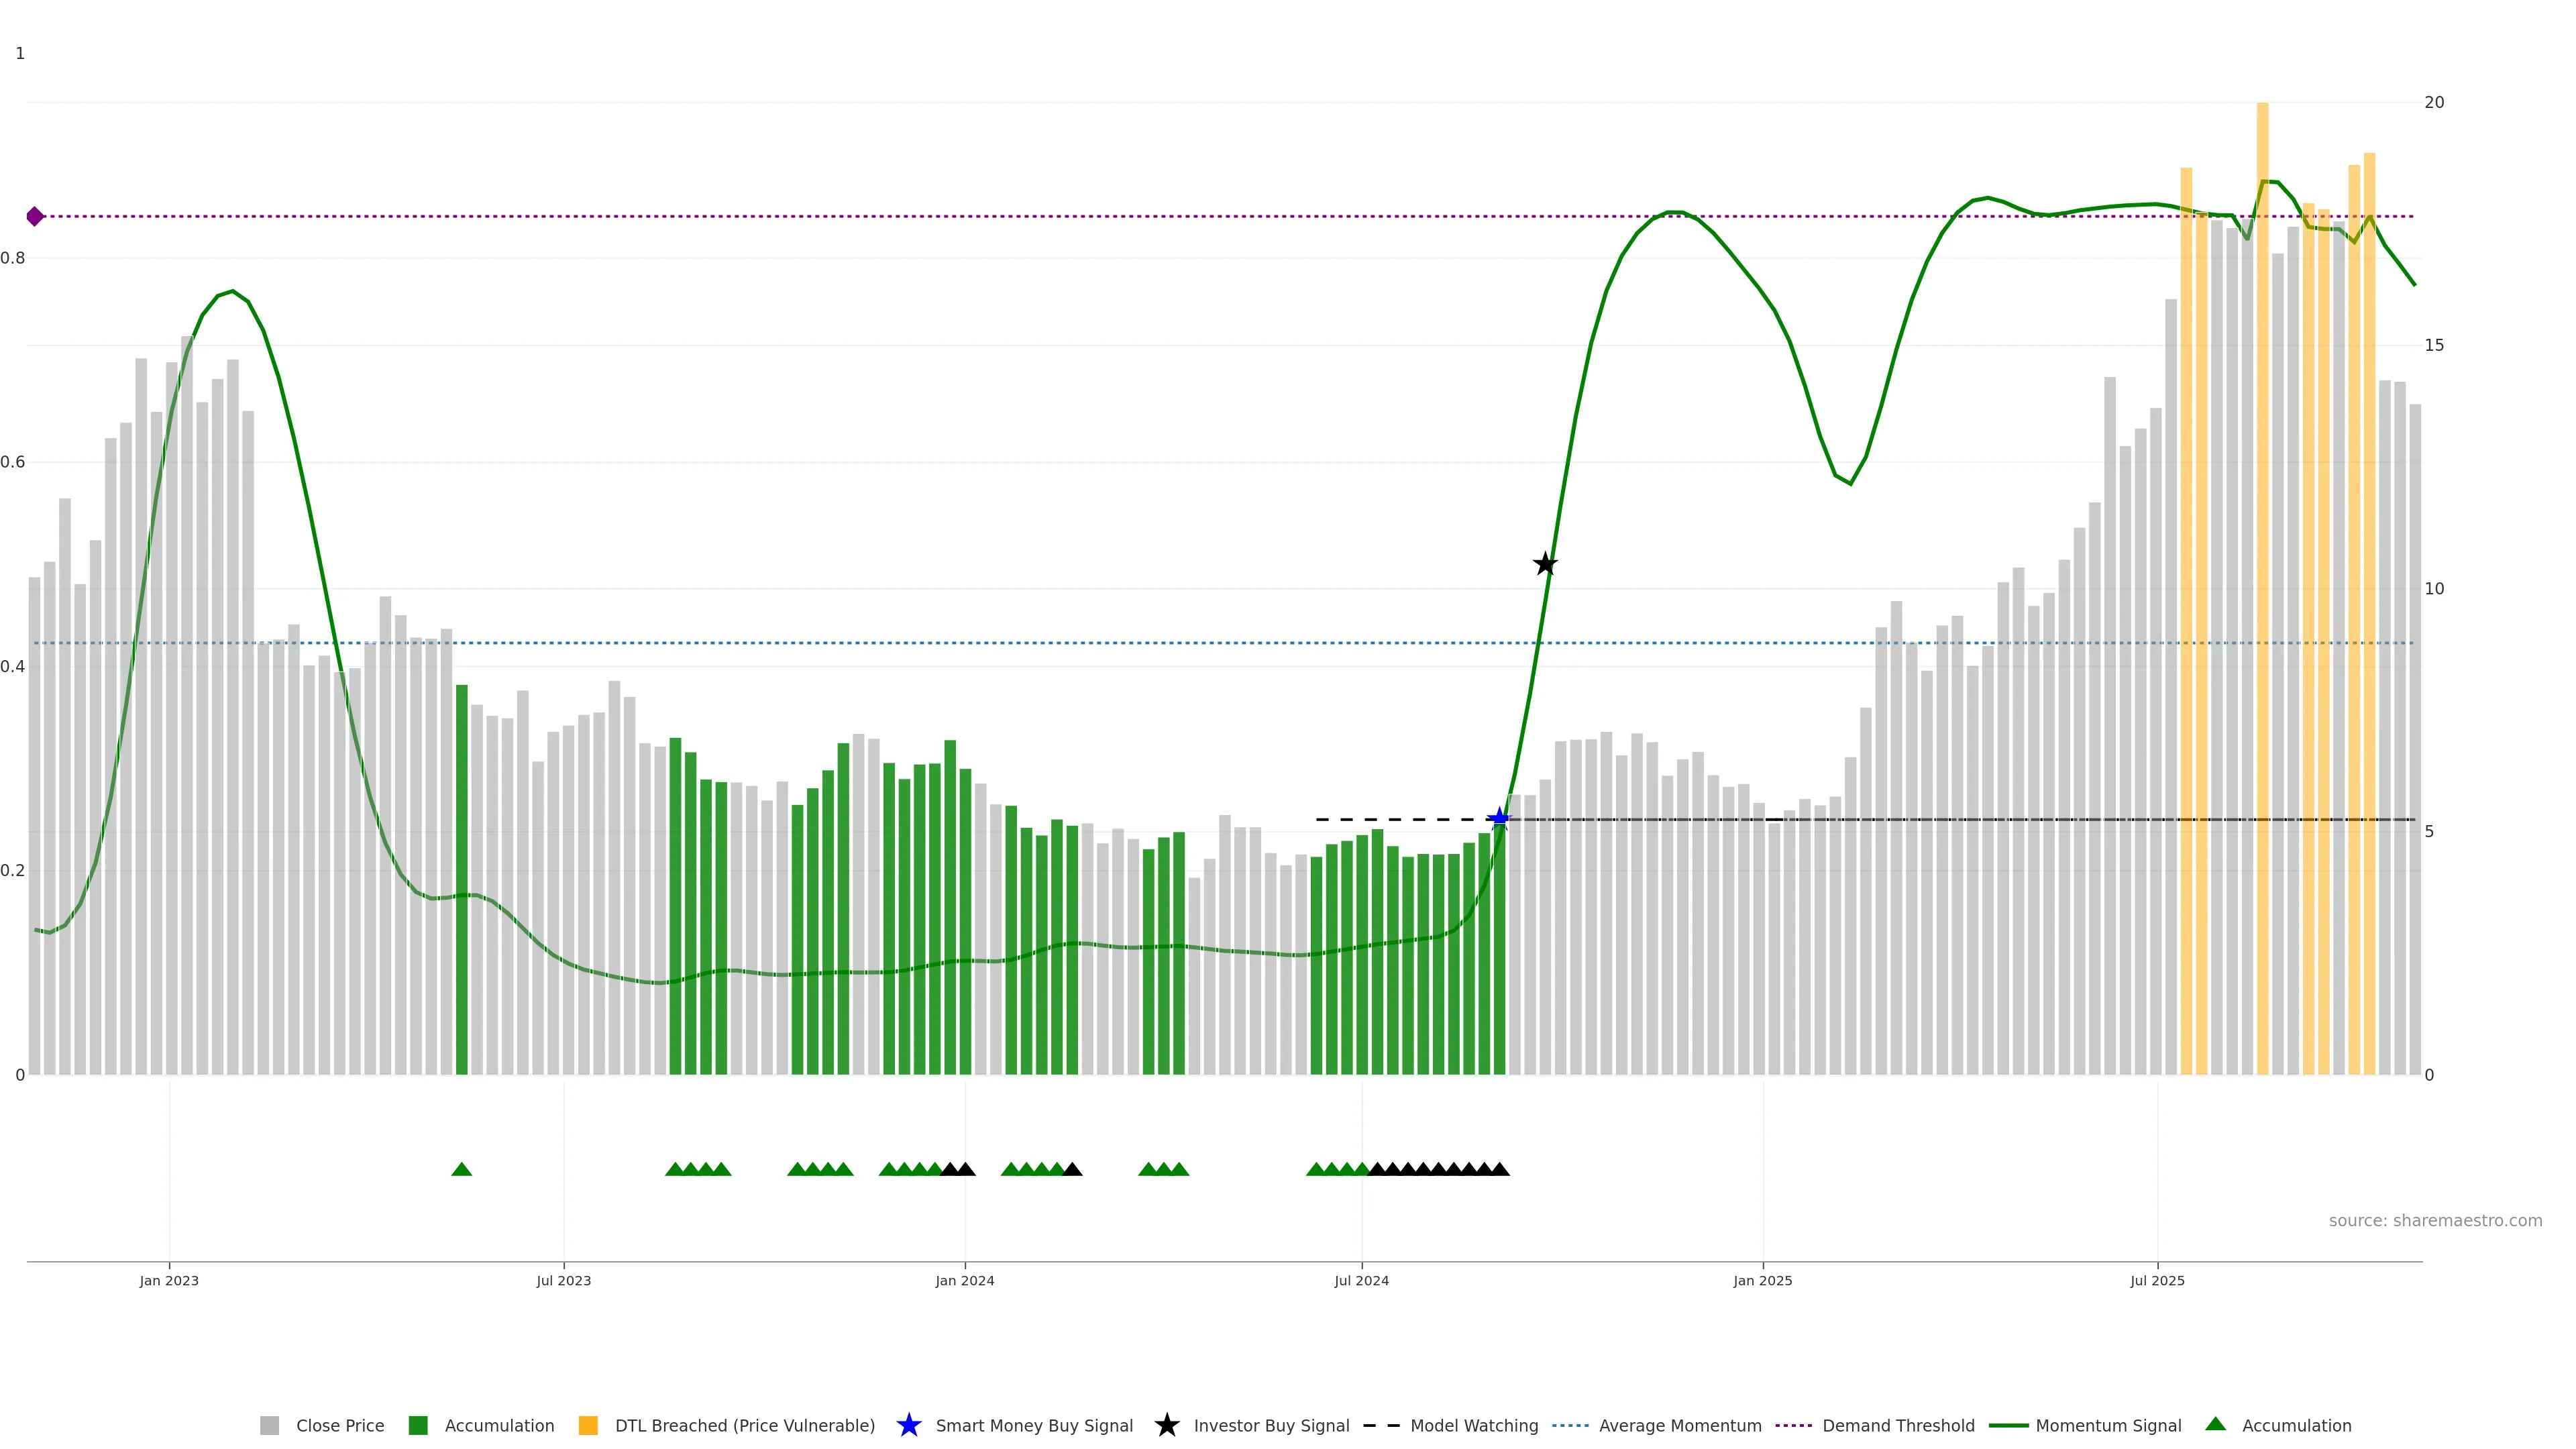This screenshot has height=1449, width=2576.
Task: Click the lone green accumulation triangle near Jul 2023
Action: click(461, 1169)
